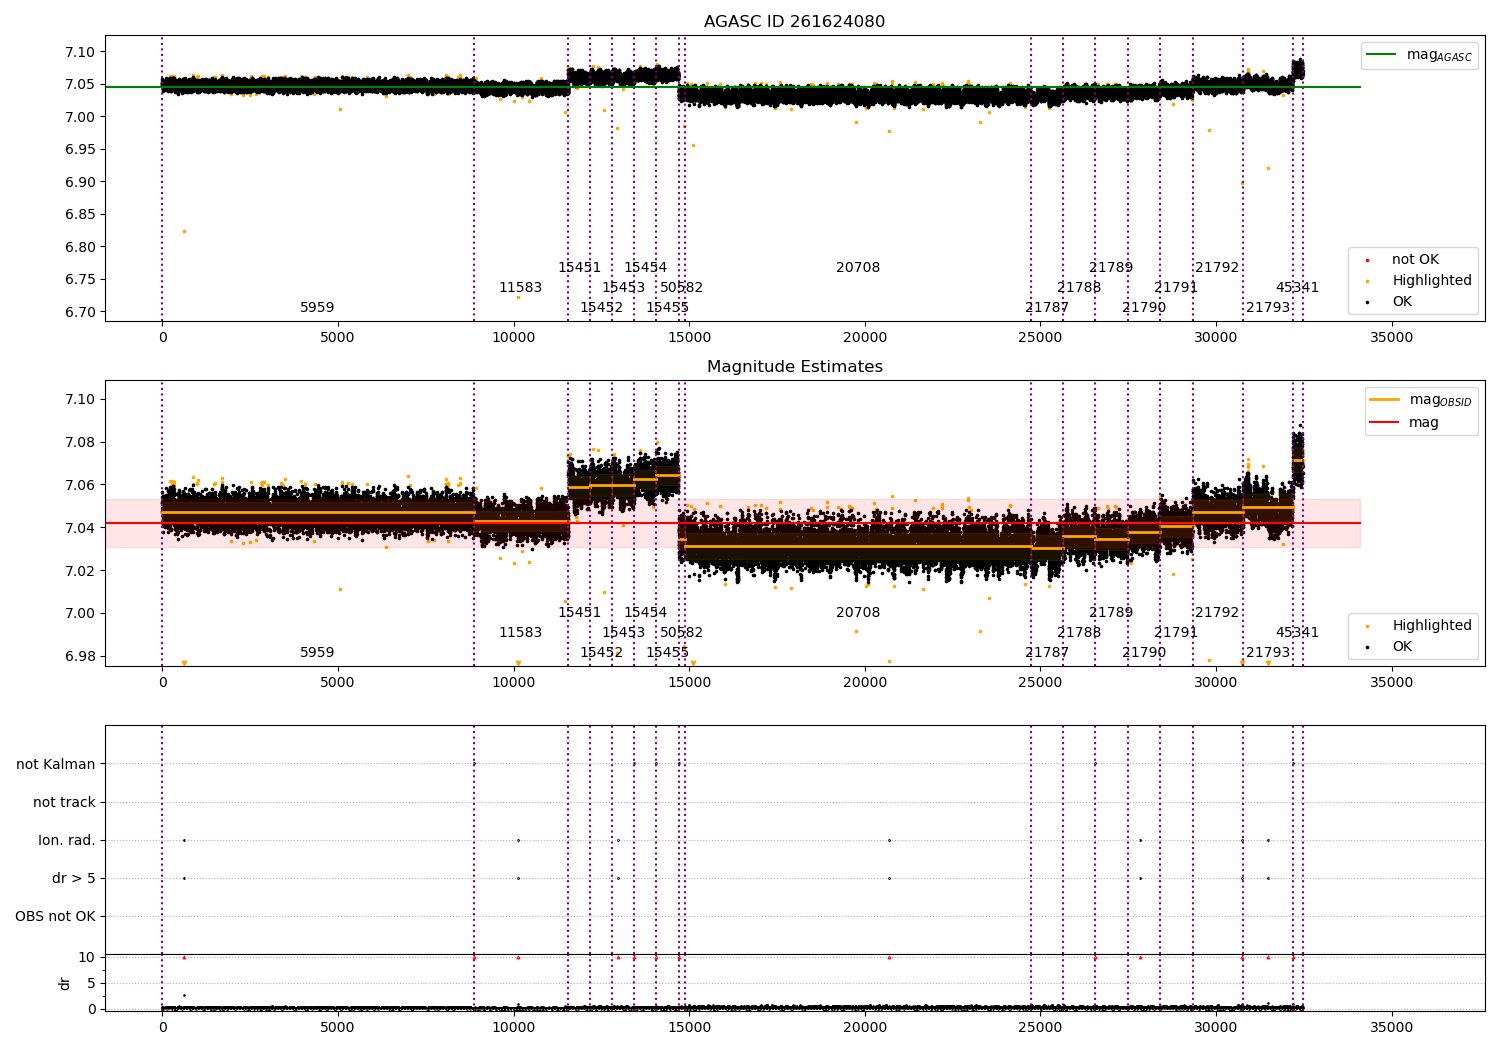Click obsid label 15454 in the middle plot
The height and width of the screenshot is (1050, 1500).
tap(645, 613)
